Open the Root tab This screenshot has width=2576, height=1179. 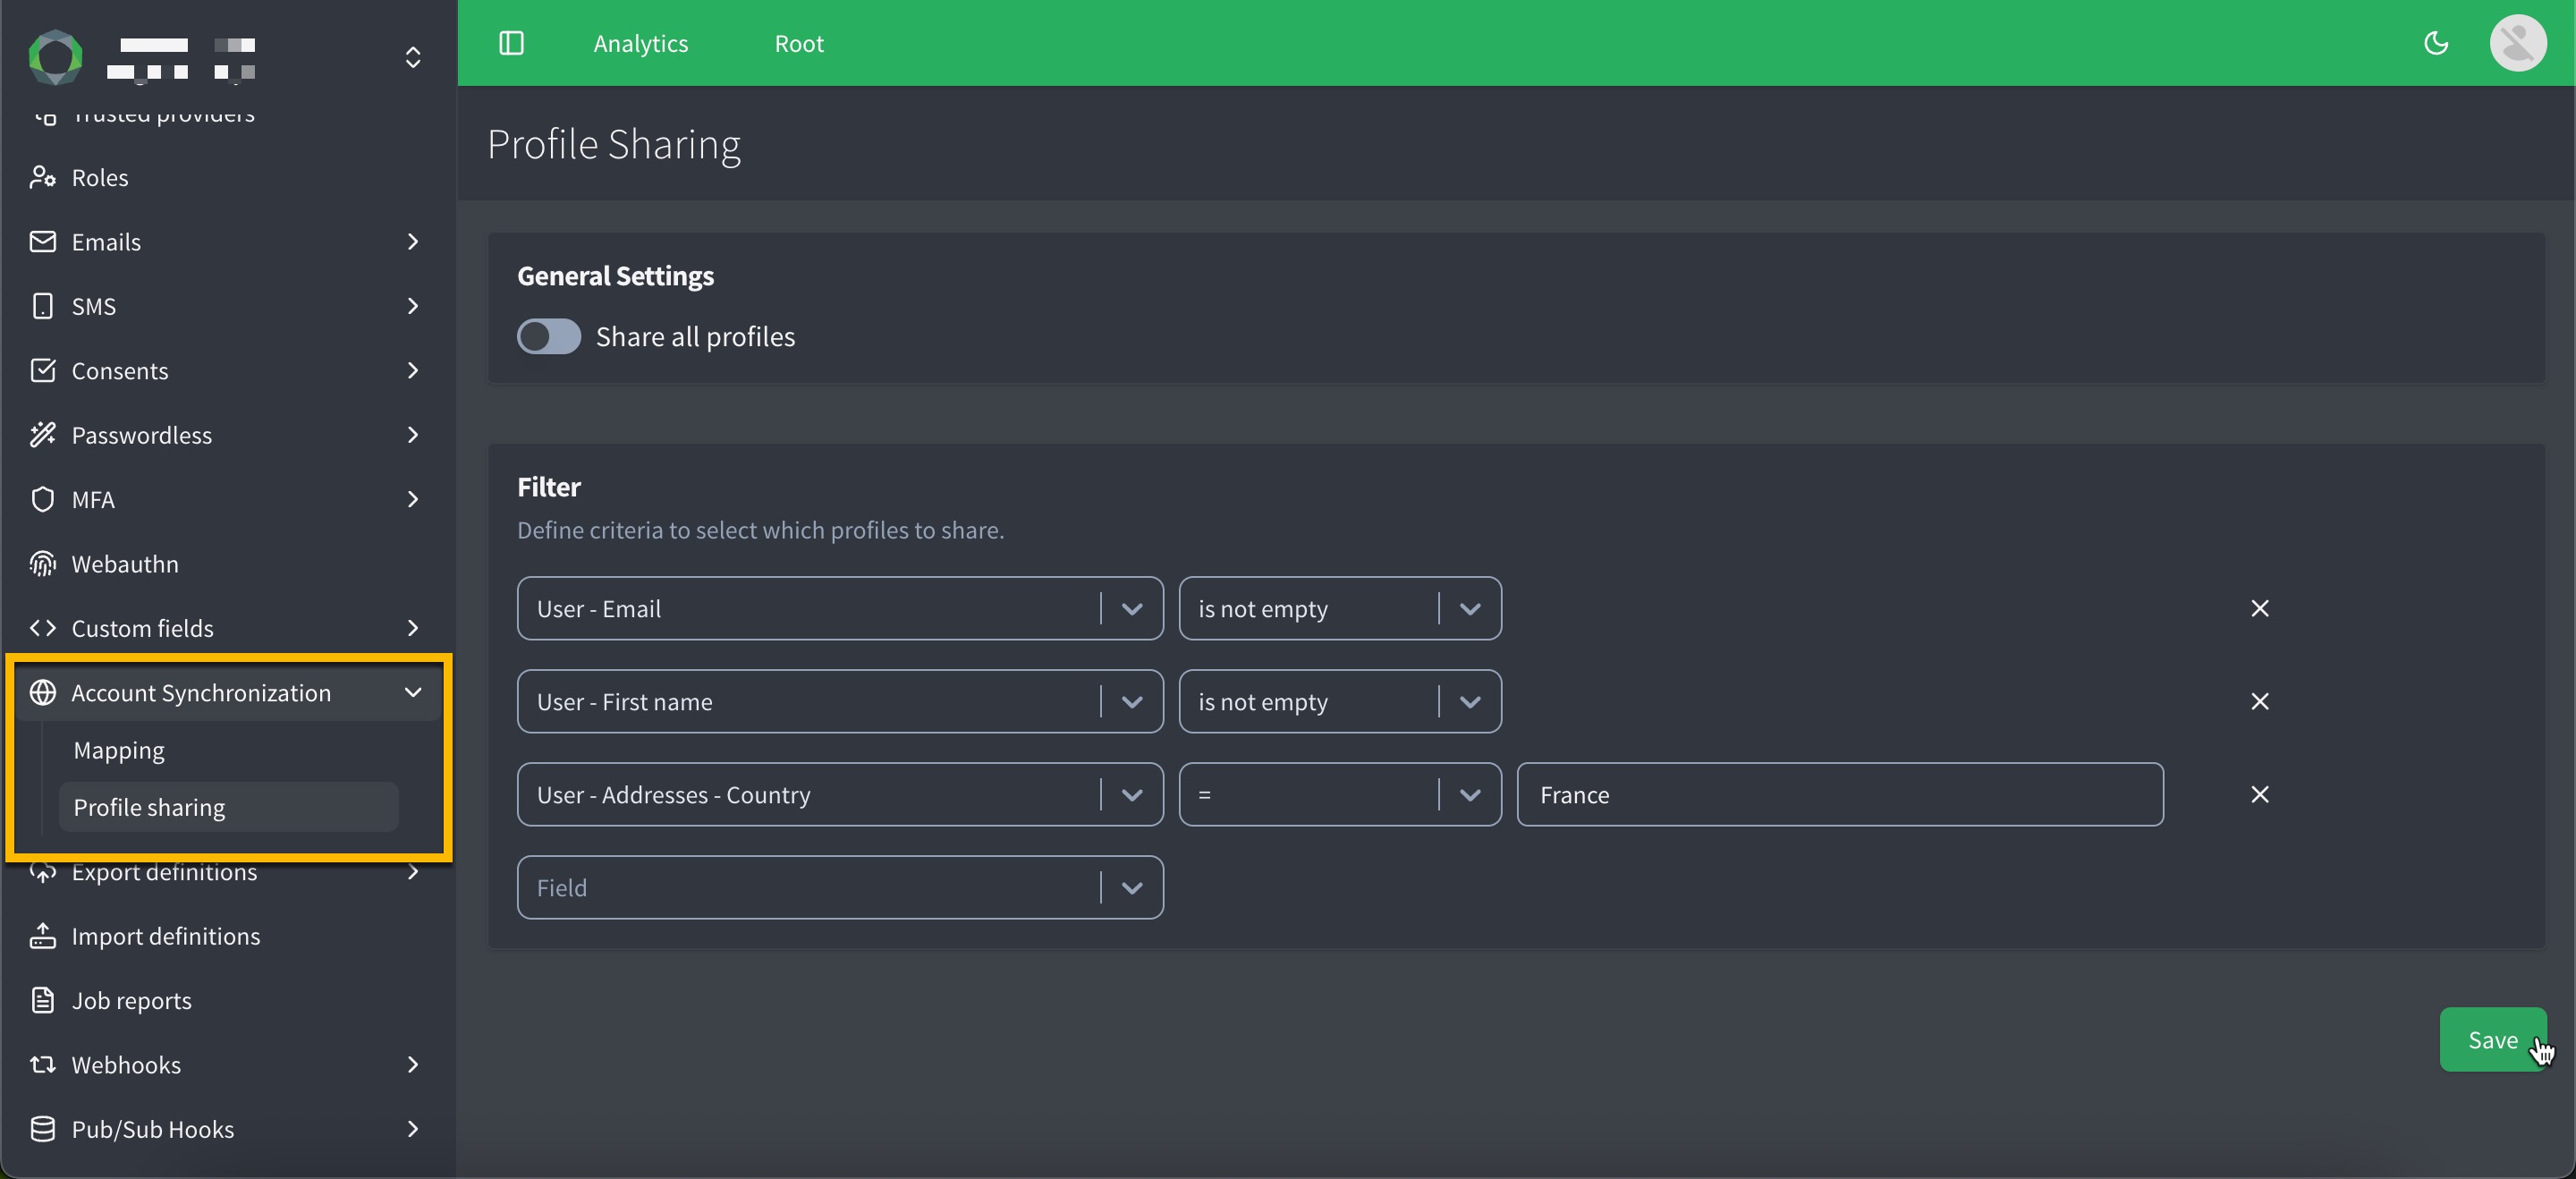point(798,43)
